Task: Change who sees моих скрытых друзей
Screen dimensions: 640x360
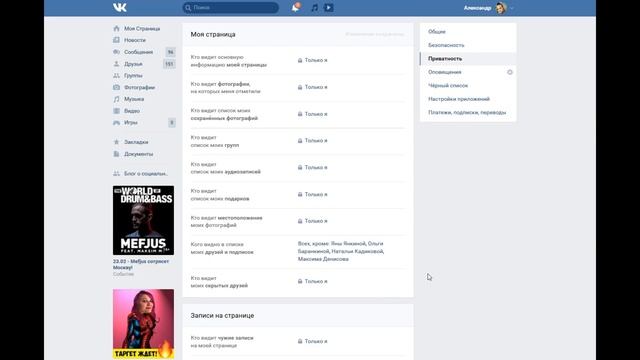Action: (x=313, y=282)
